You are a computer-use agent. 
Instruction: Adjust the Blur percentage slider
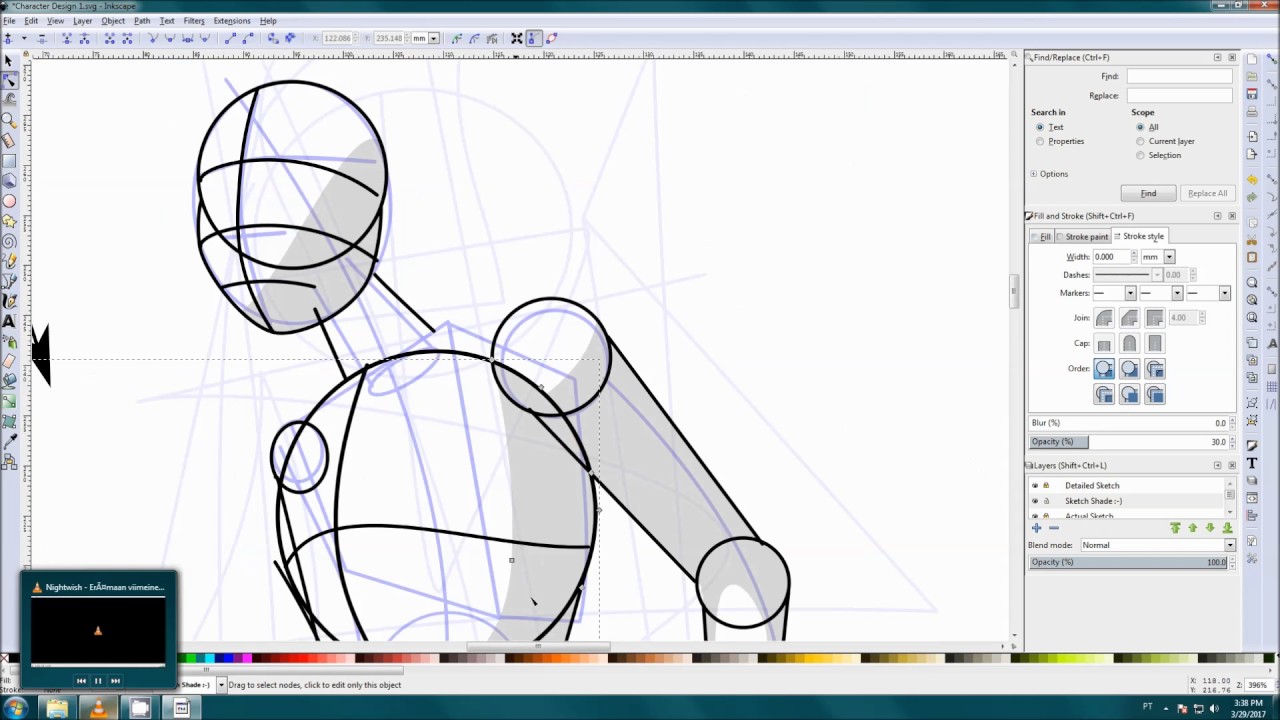point(1127,423)
